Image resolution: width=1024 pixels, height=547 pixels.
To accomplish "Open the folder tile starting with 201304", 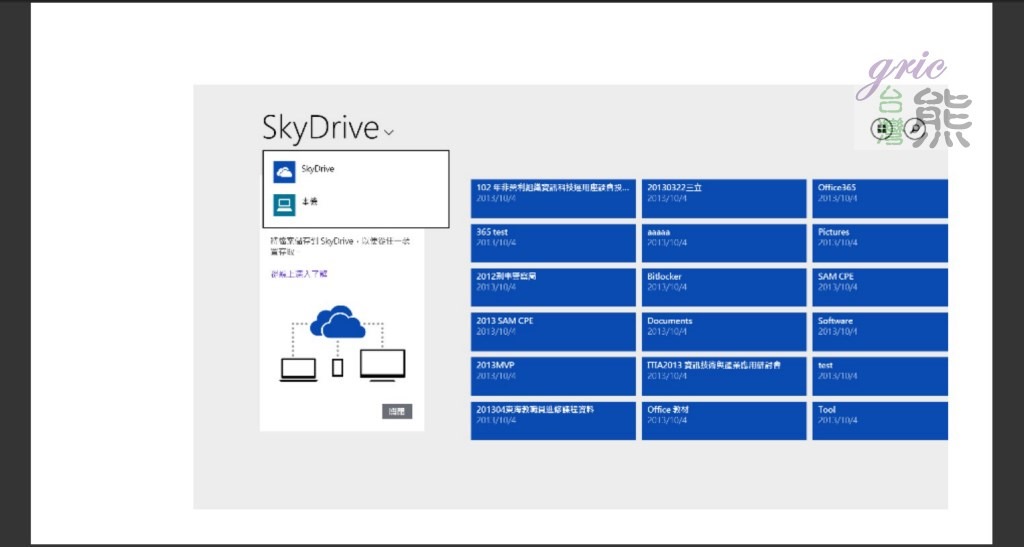I will coord(553,420).
